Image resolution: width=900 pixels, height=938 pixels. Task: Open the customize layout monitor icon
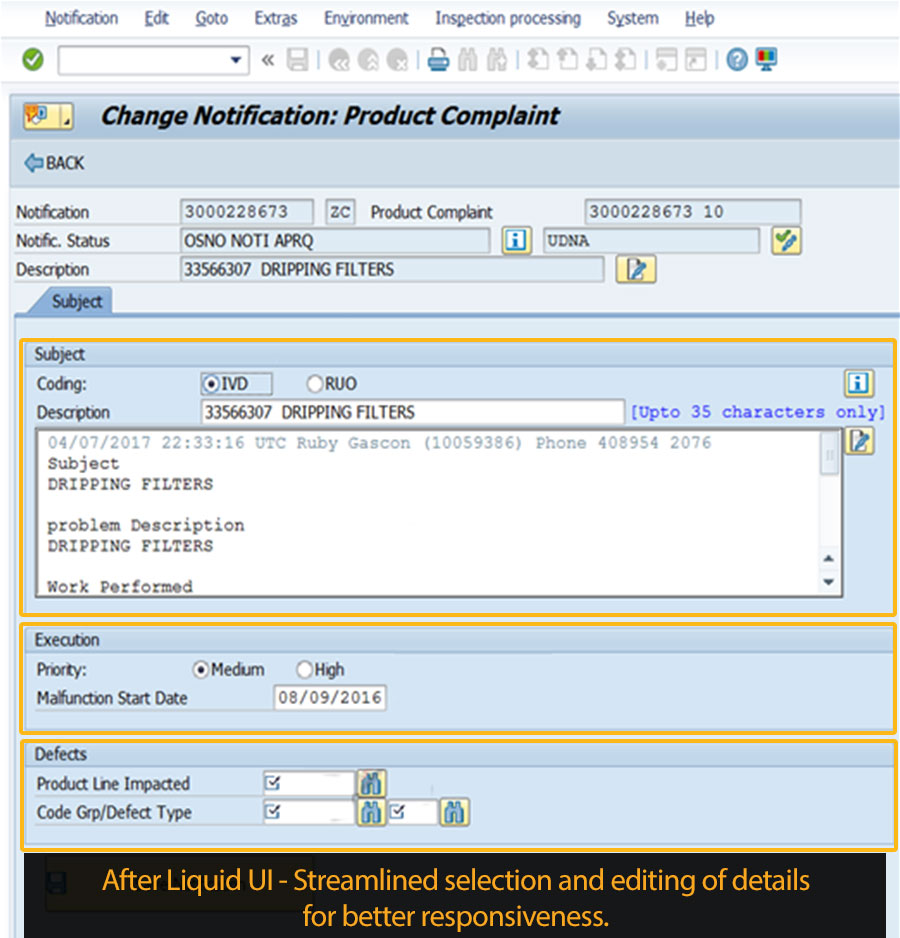point(767,60)
